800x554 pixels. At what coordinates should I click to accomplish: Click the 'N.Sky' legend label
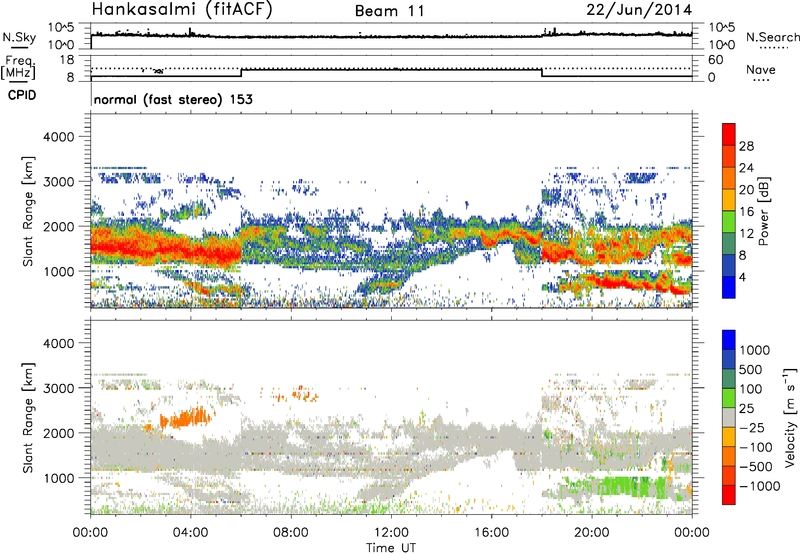pos(19,37)
